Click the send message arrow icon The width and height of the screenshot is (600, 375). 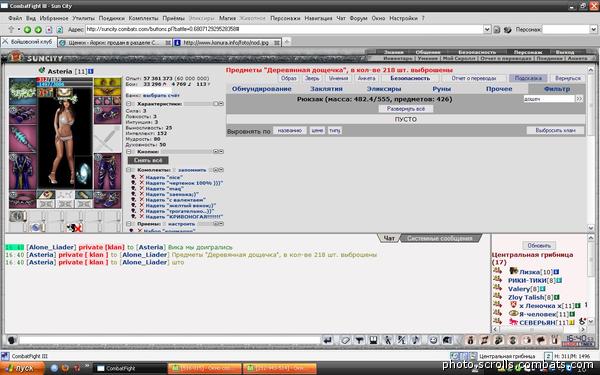click(328, 340)
